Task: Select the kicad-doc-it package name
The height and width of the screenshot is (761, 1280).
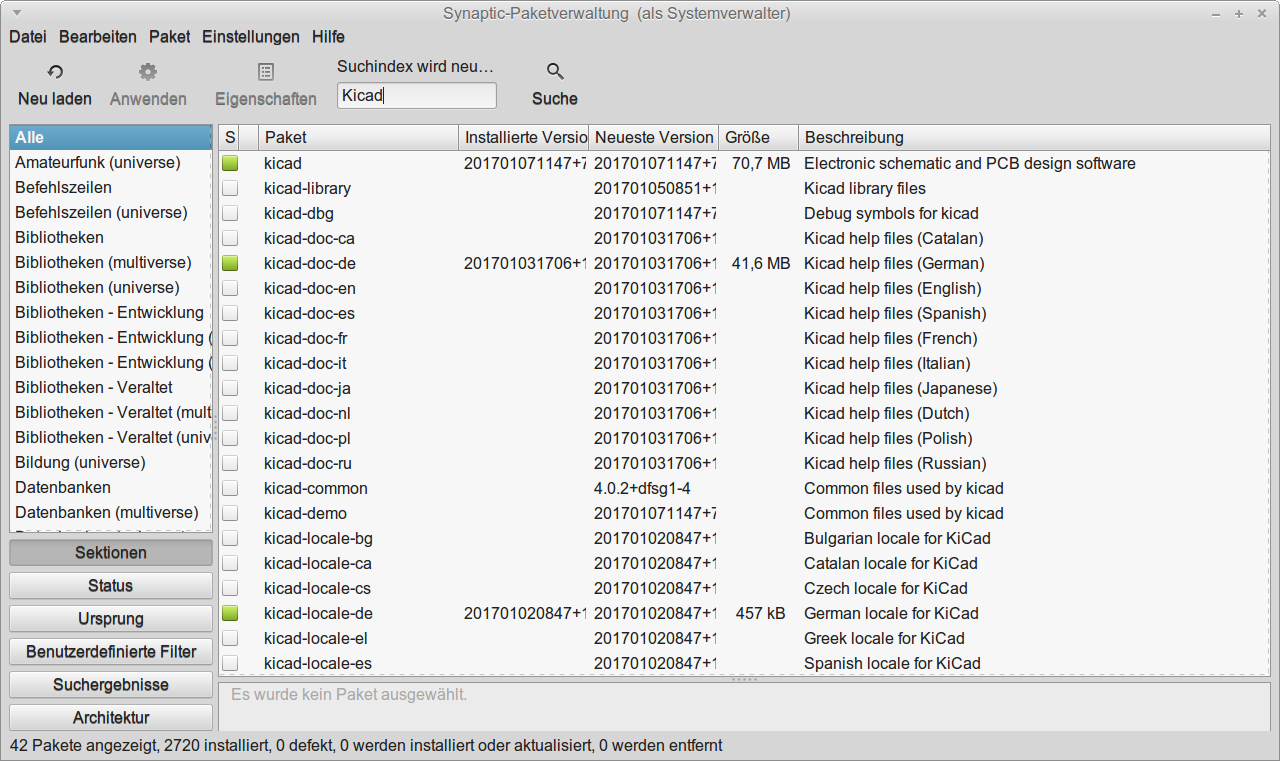Action: click(305, 363)
